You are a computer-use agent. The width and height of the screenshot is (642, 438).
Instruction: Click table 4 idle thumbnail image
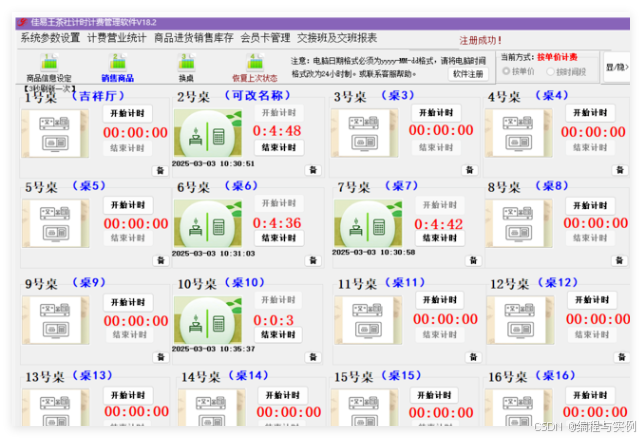click(518, 133)
